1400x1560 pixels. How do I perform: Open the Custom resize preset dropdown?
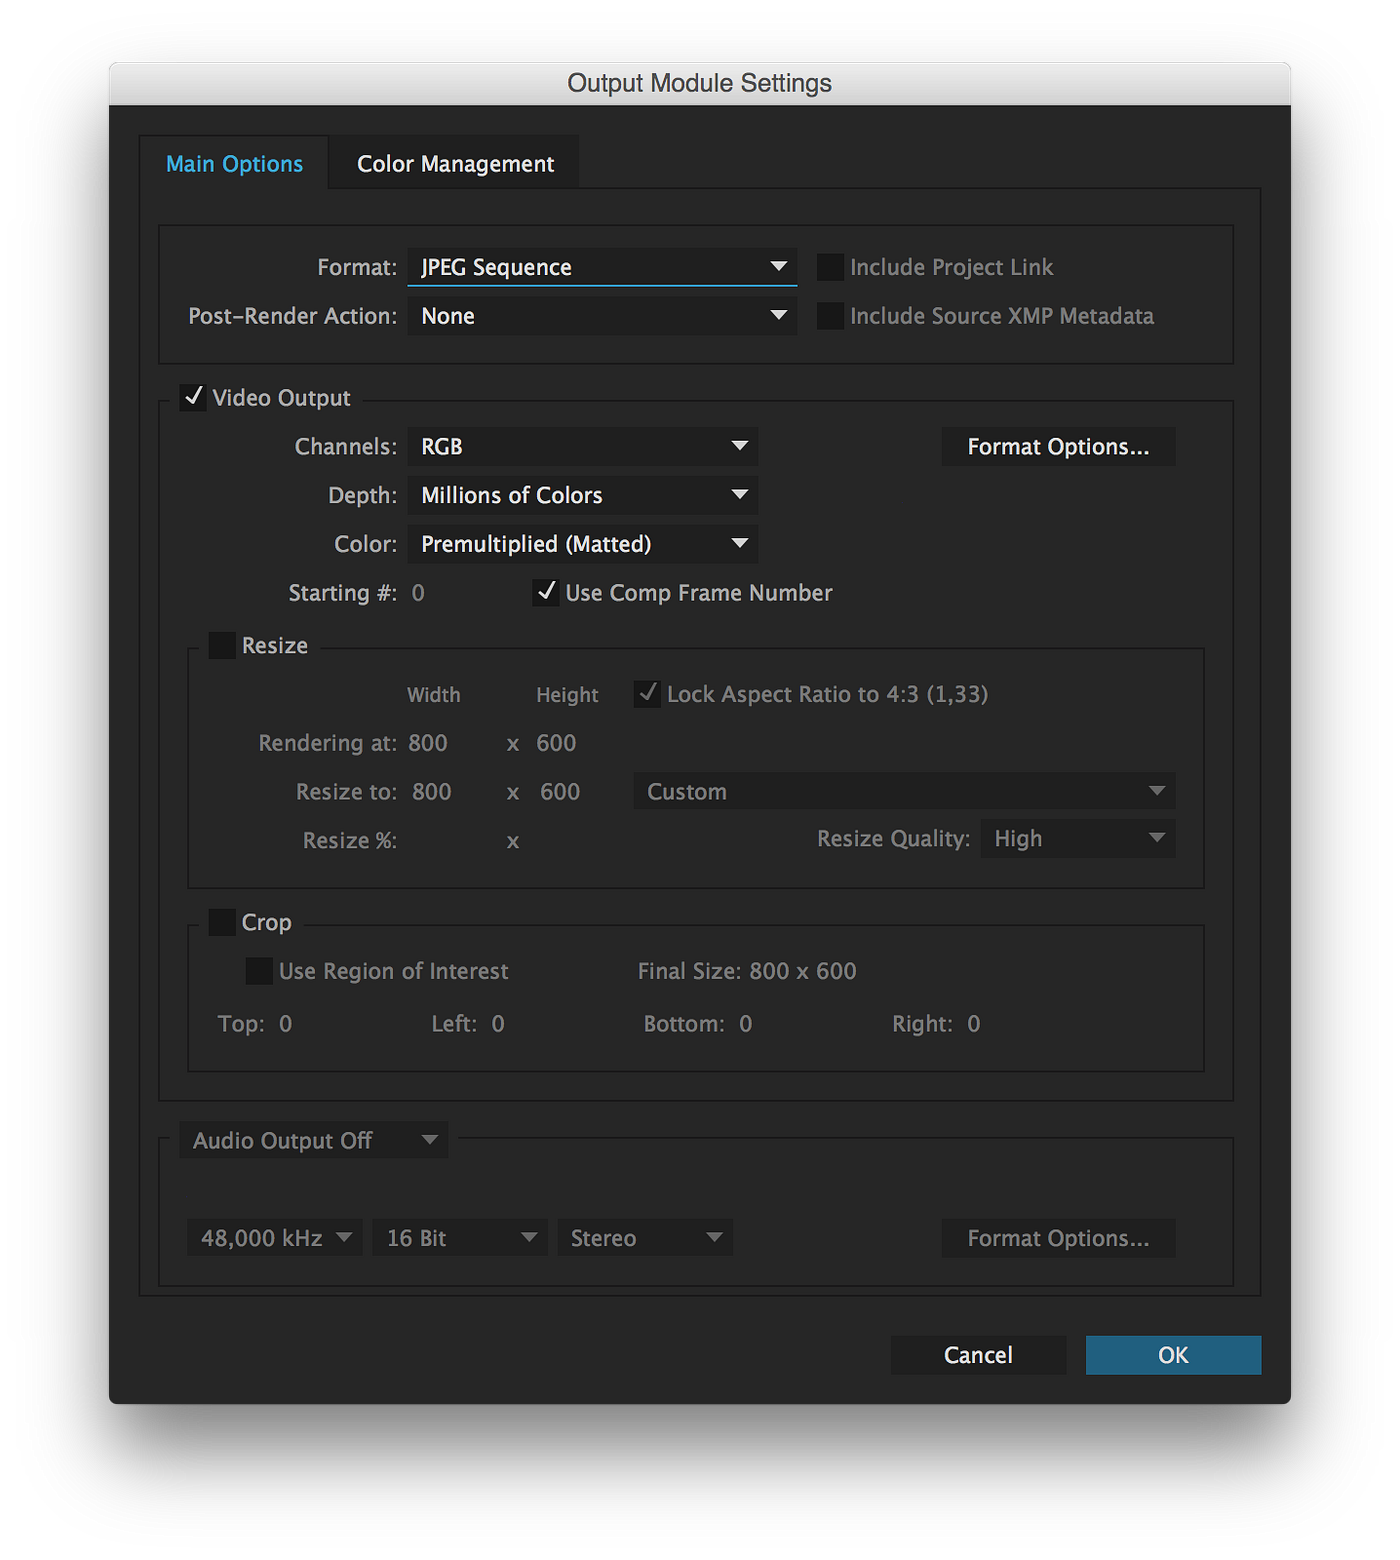coord(904,791)
